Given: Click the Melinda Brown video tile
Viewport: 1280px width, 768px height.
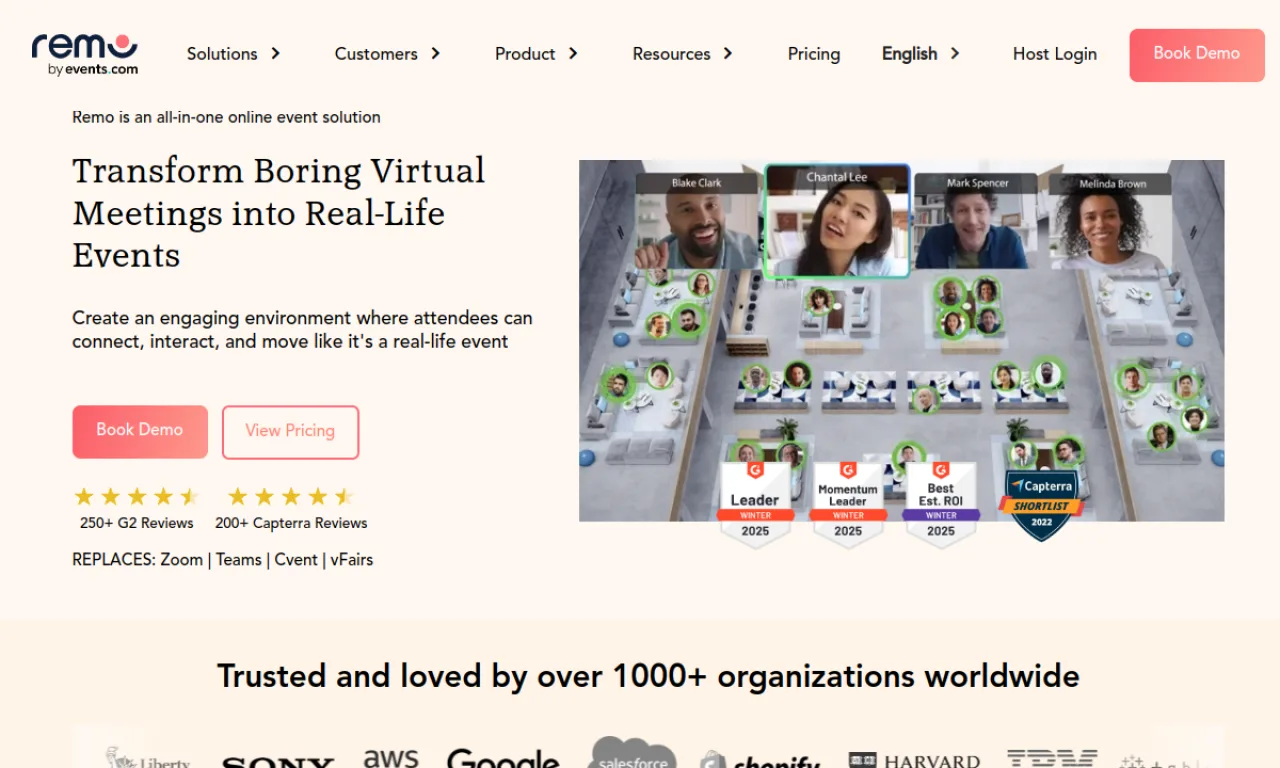Looking at the screenshot, I should click(1112, 221).
